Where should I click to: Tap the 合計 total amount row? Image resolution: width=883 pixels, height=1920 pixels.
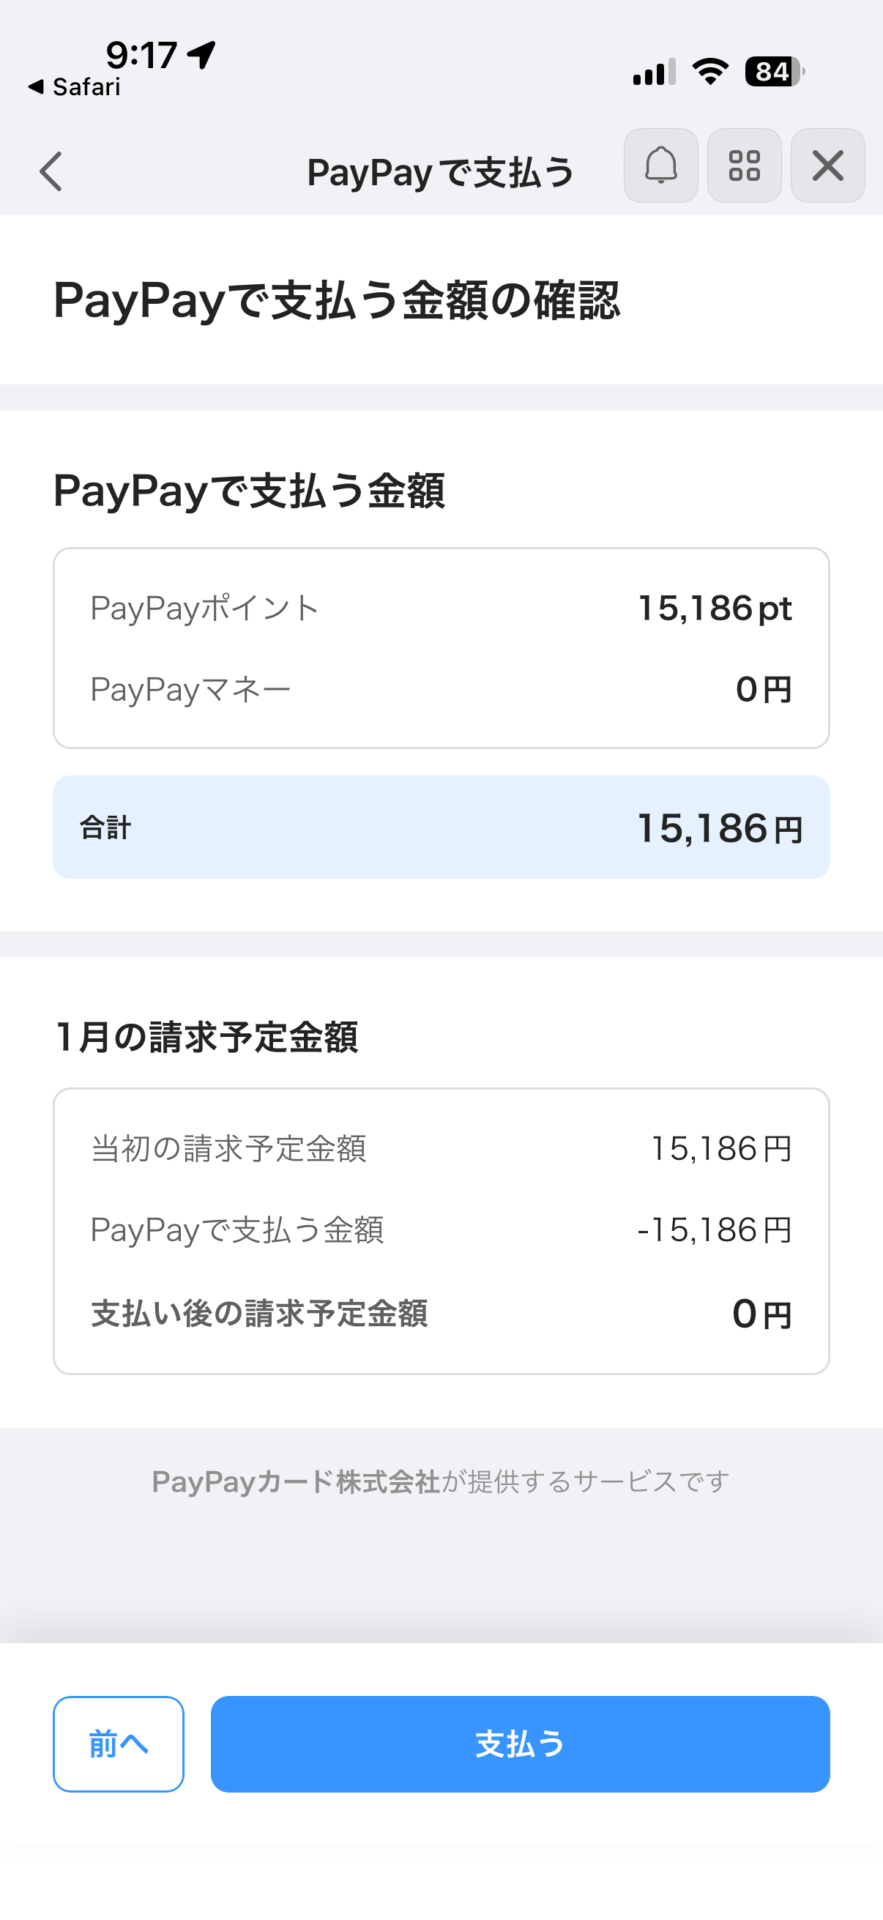441,828
